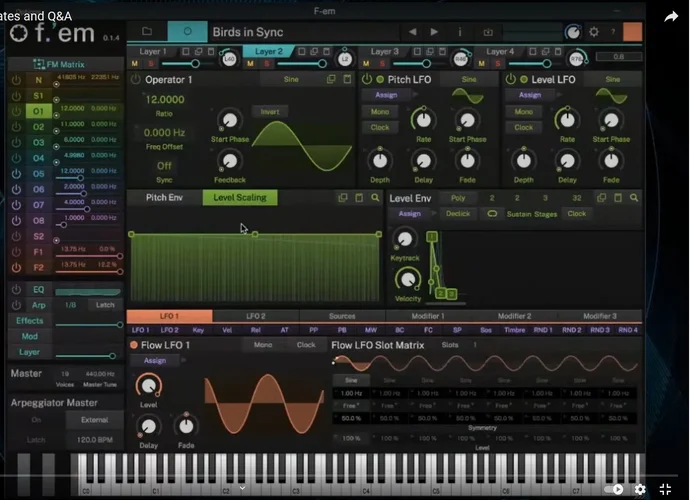Toggle the Pitch LFO power button
The width and height of the screenshot is (690, 500).
366,79
